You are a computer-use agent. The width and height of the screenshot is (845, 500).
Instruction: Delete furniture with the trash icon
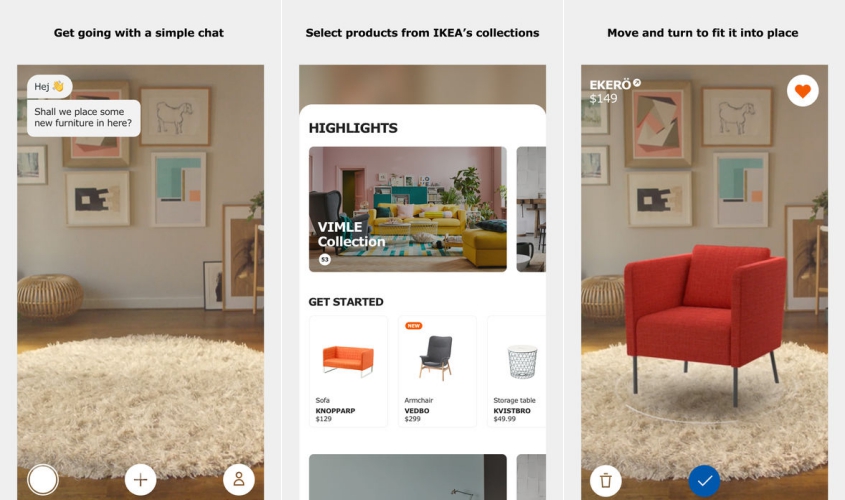click(x=606, y=480)
